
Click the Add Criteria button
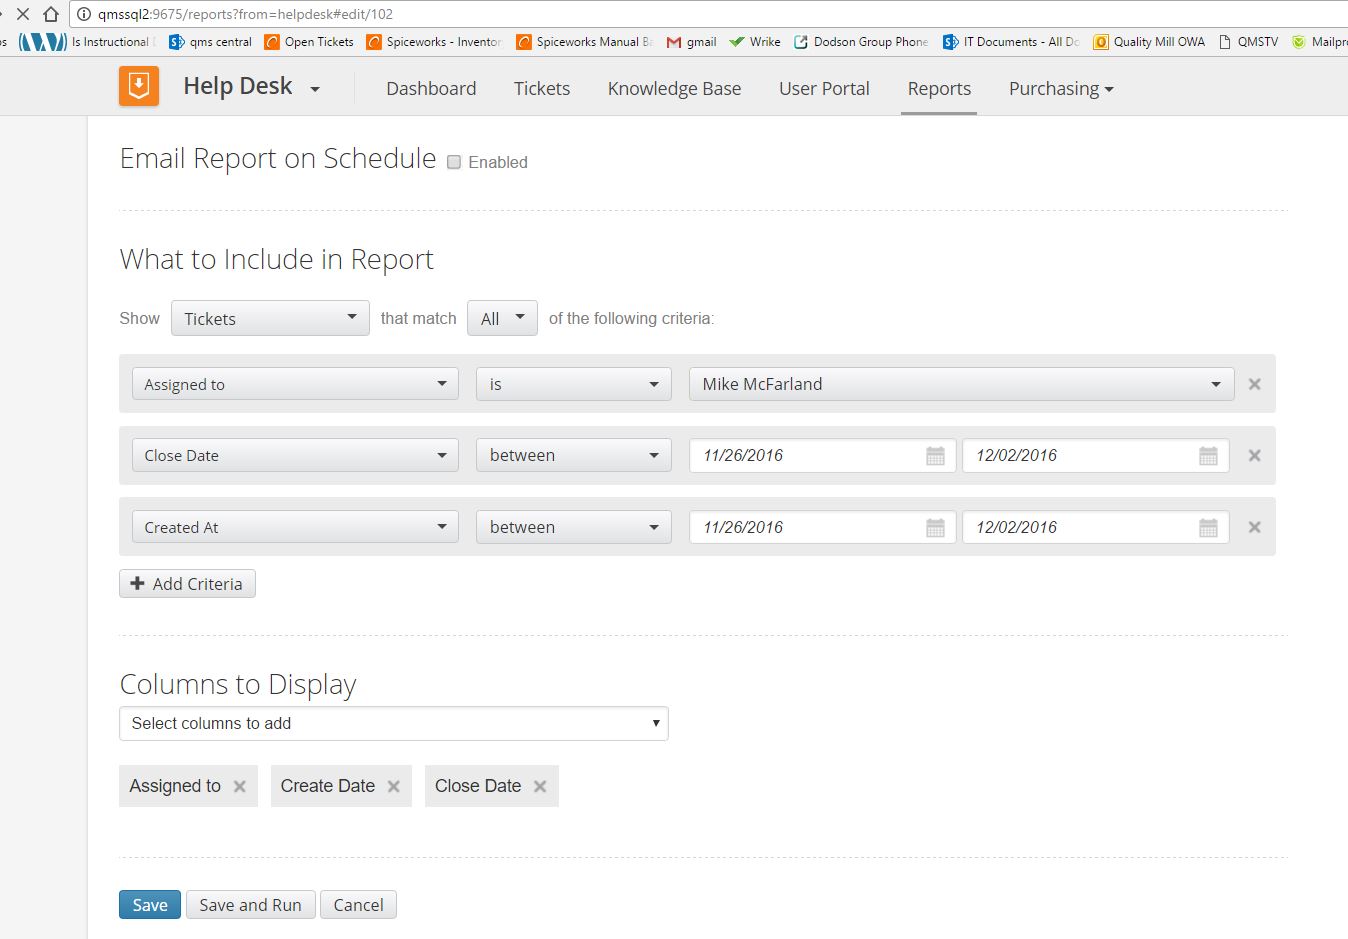click(187, 583)
